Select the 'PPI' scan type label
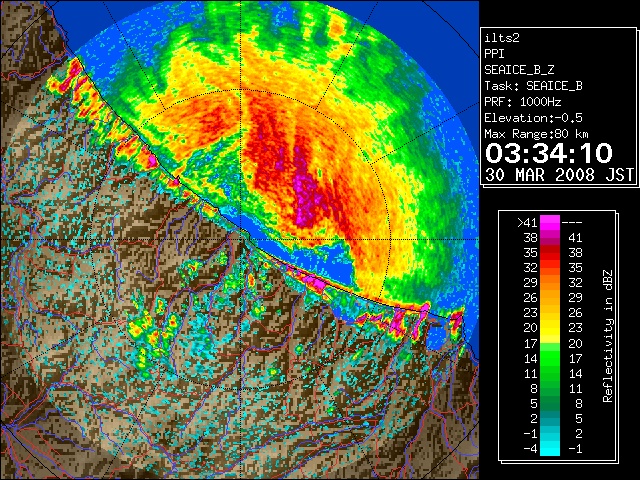Viewport: 640px width, 480px height. [494, 54]
